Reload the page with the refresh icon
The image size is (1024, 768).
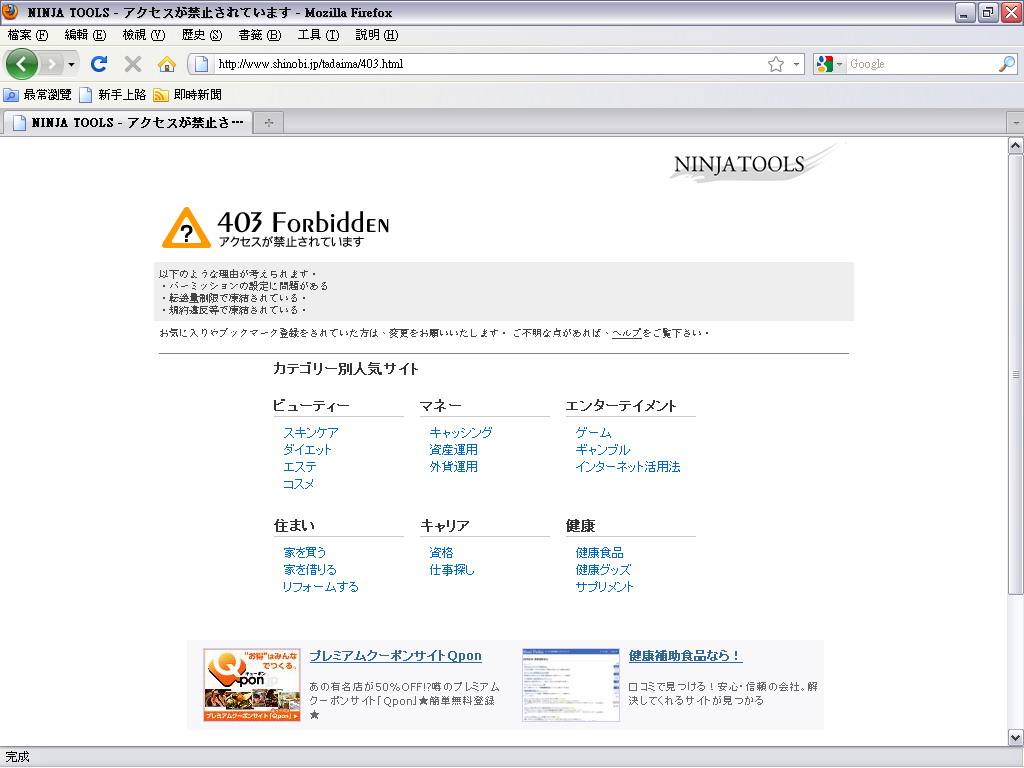99,64
